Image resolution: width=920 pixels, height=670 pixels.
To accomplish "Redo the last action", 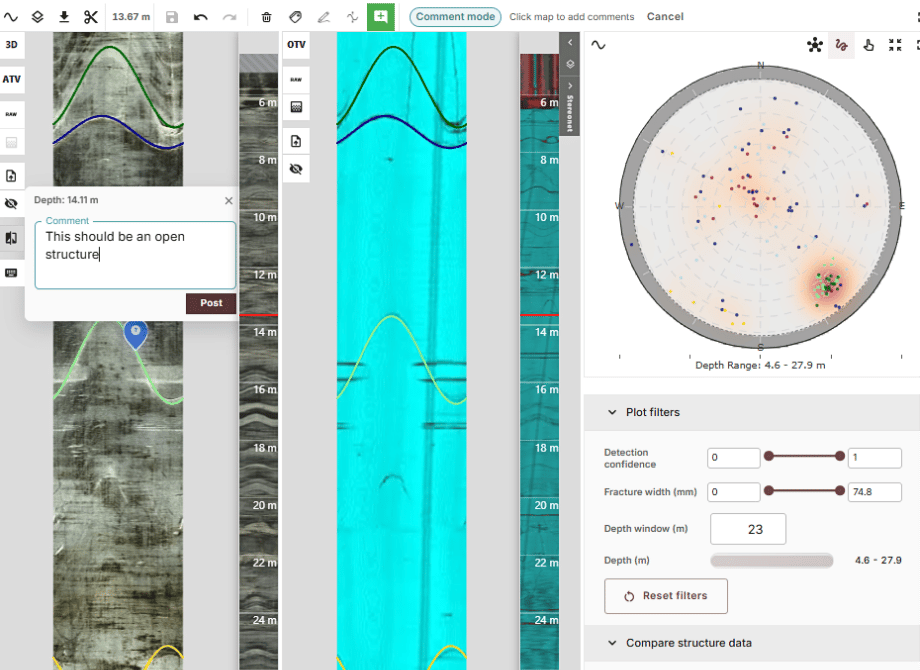I will [229, 17].
